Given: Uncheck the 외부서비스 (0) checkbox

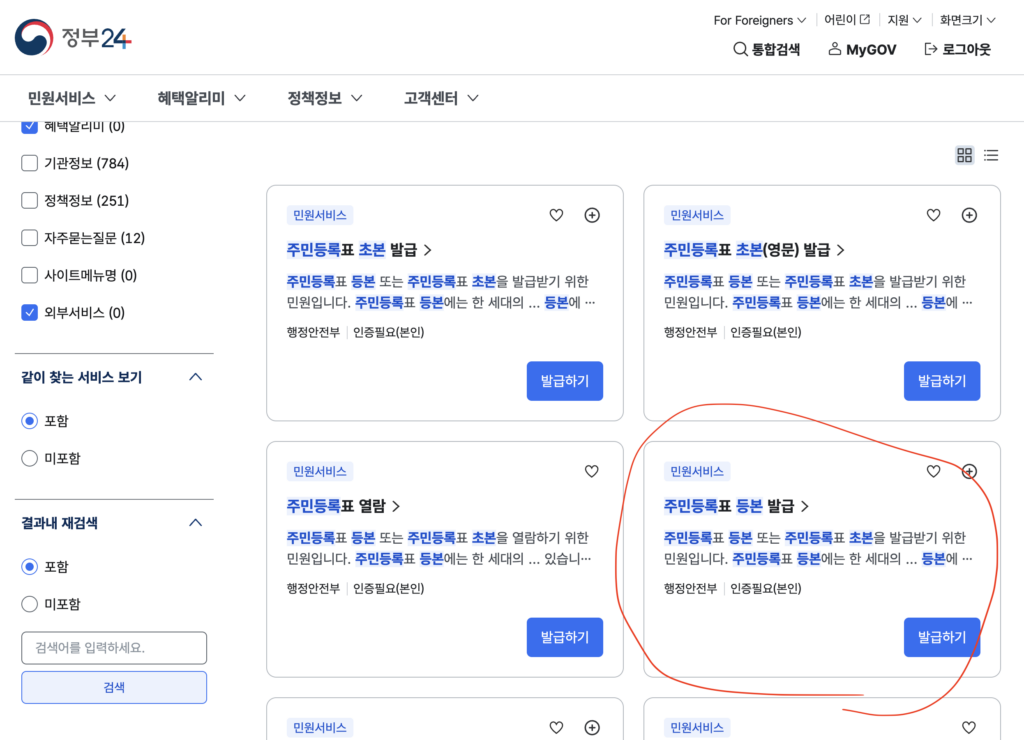Looking at the screenshot, I should click(x=30, y=313).
